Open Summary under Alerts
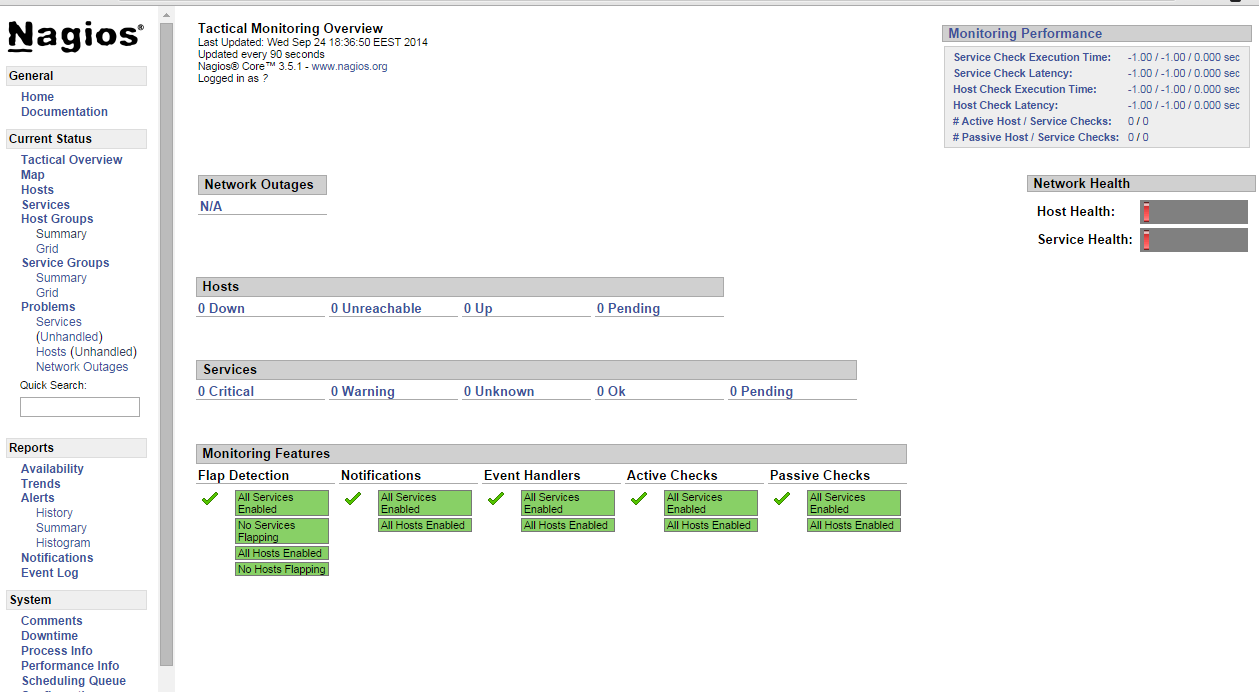This screenshot has width=1259, height=692. (x=61, y=528)
